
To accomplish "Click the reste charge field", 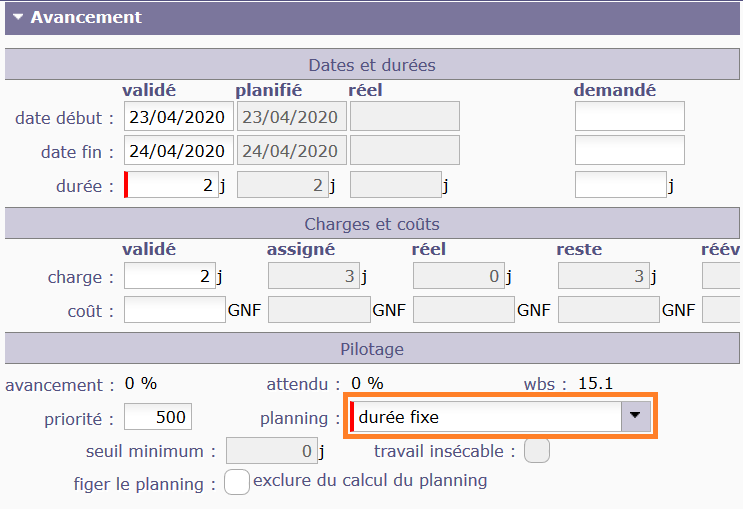I will pos(603,277).
